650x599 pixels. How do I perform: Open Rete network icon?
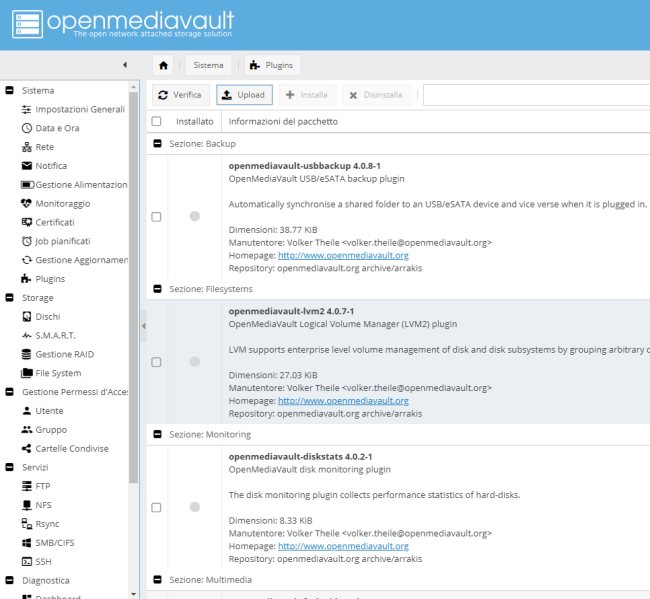tap(27, 147)
